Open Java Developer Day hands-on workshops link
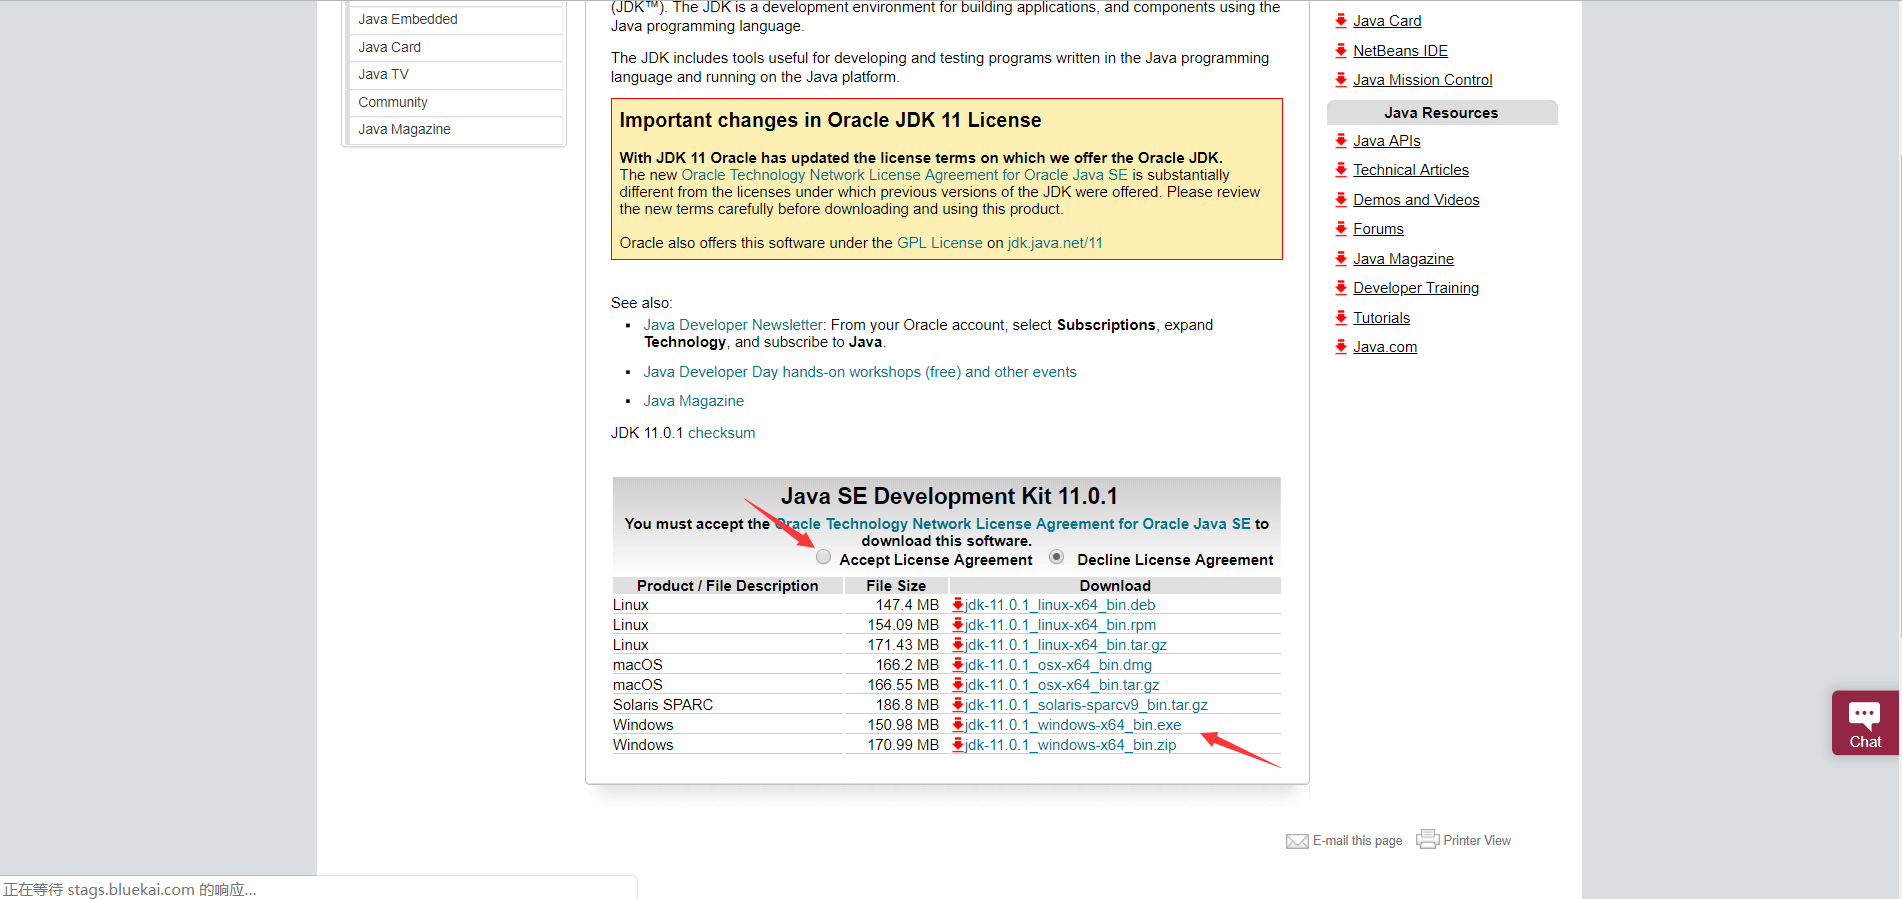 [860, 372]
